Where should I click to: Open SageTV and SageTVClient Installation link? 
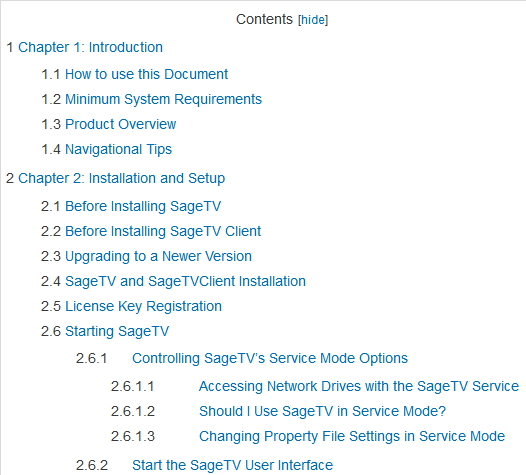(185, 281)
